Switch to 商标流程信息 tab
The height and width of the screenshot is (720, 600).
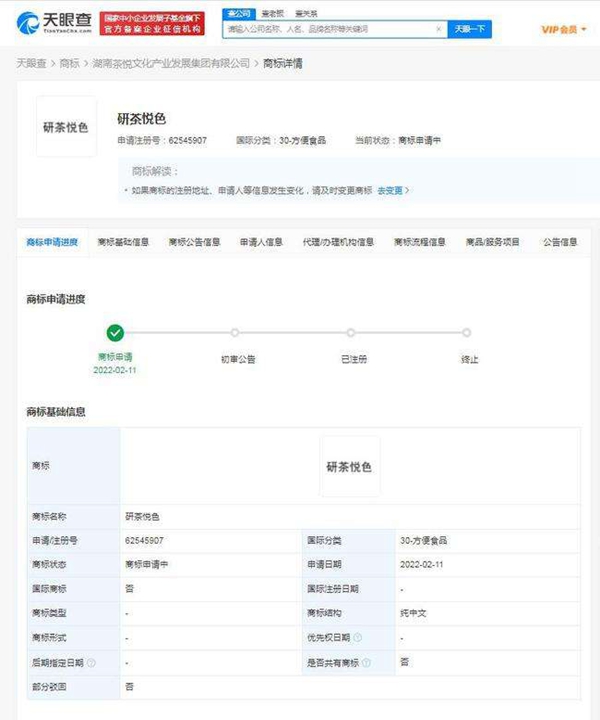tap(420, 242)
